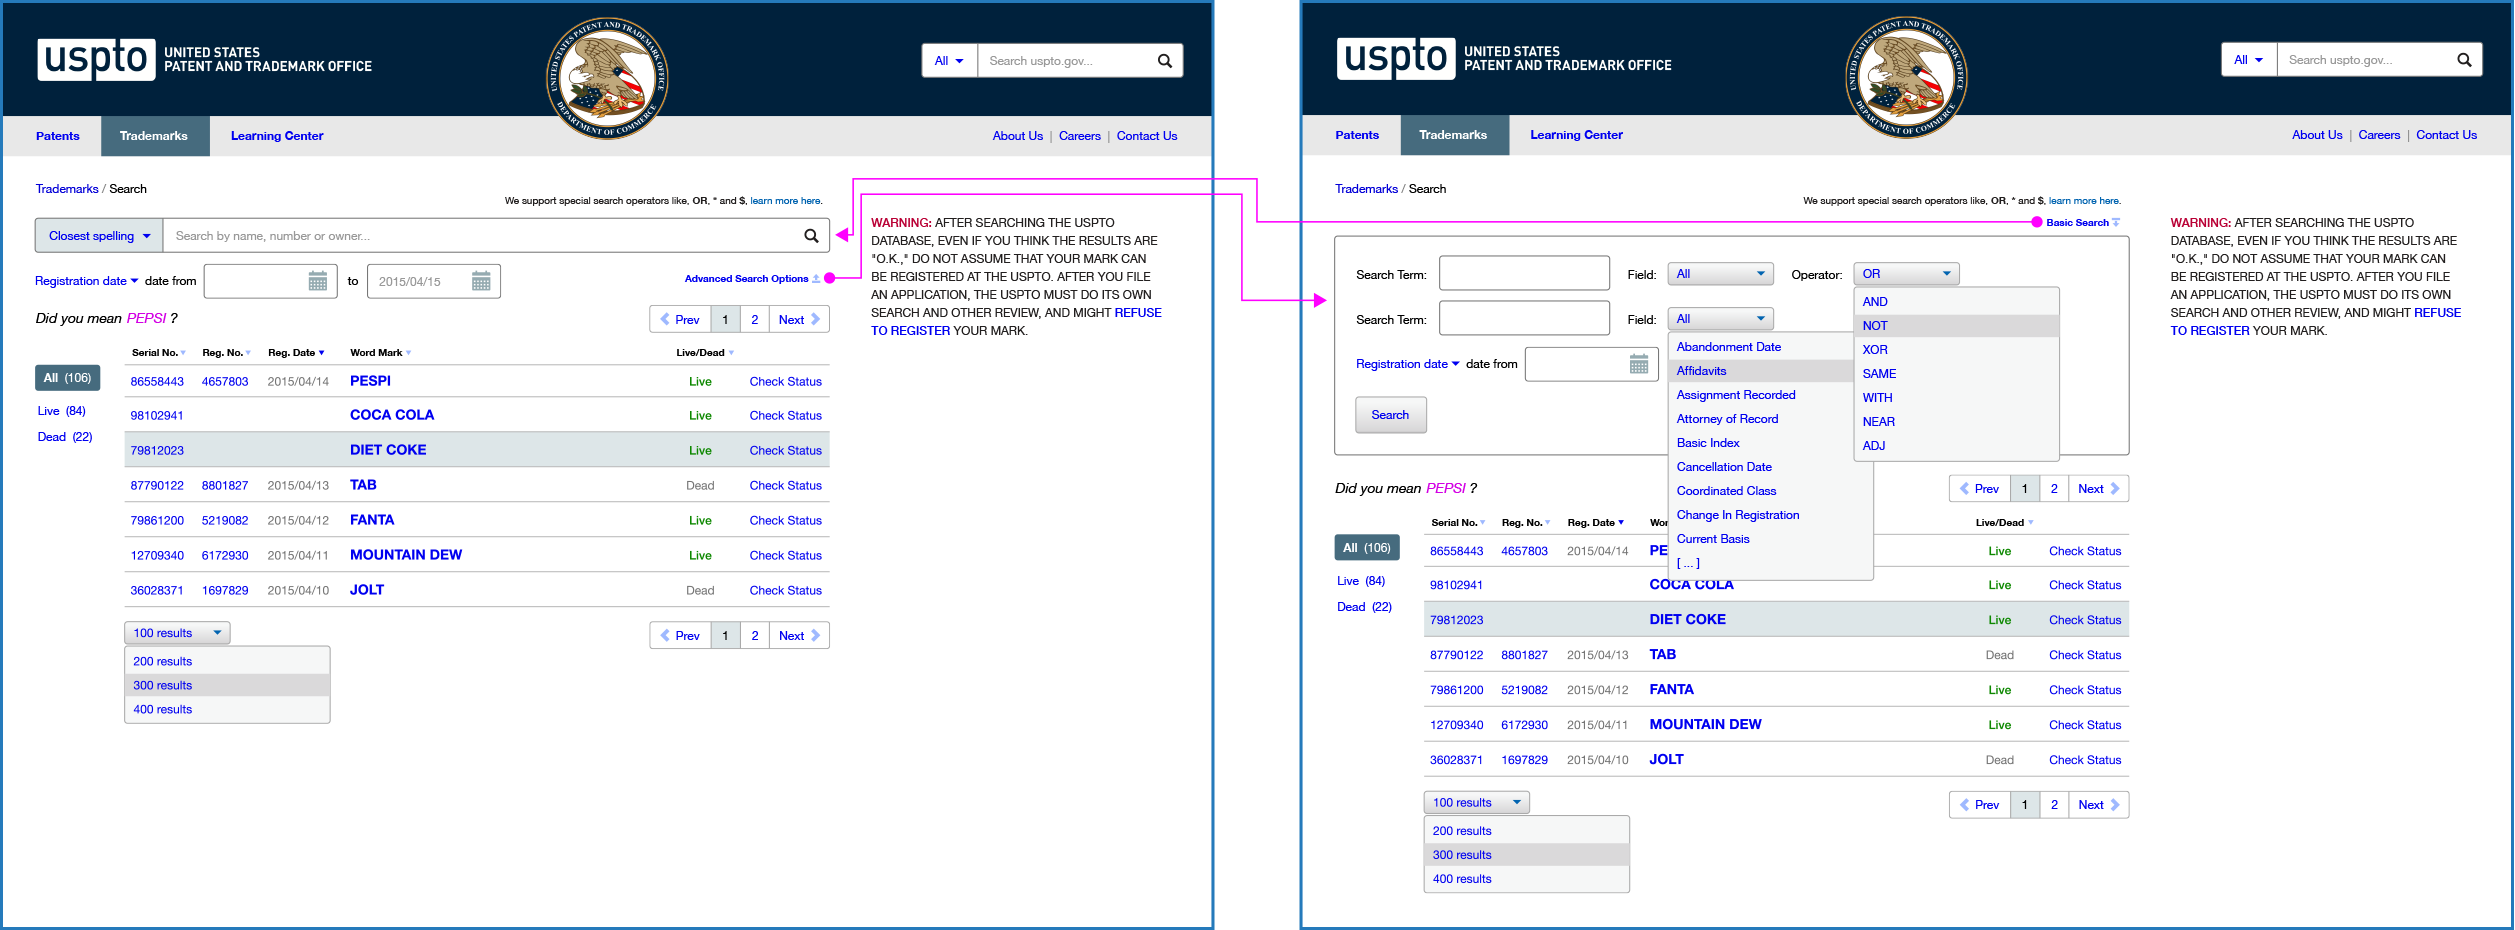The image size is (2515, 930).
Task: Click Live/Dead sort arrow, right mockup
Action: [2030, 523]
